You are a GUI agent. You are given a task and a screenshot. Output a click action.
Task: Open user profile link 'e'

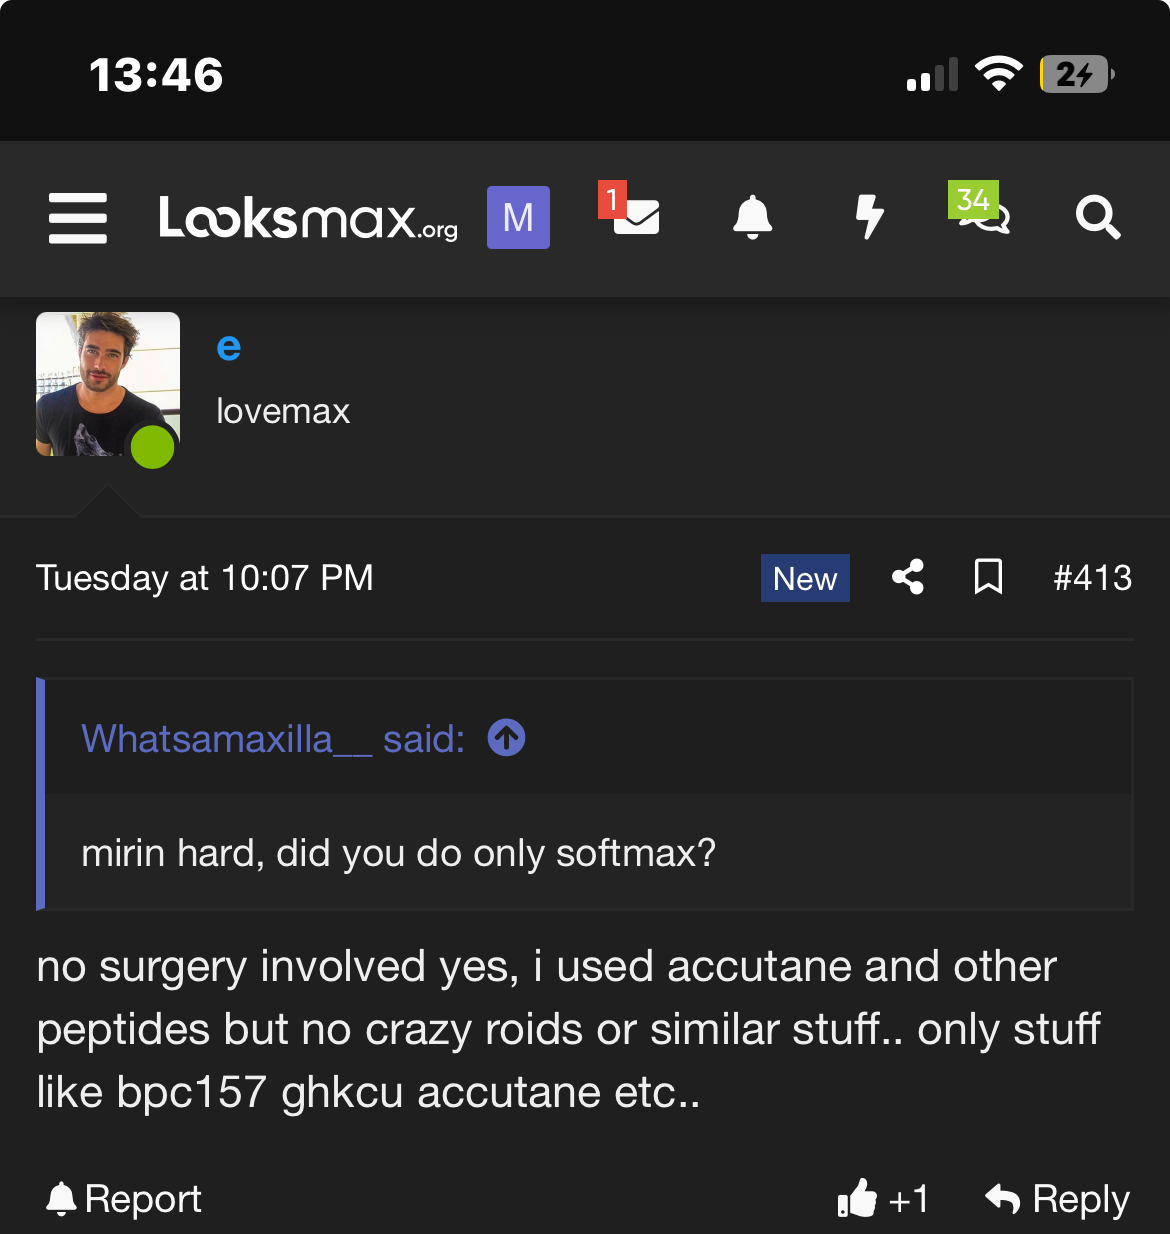229,348
